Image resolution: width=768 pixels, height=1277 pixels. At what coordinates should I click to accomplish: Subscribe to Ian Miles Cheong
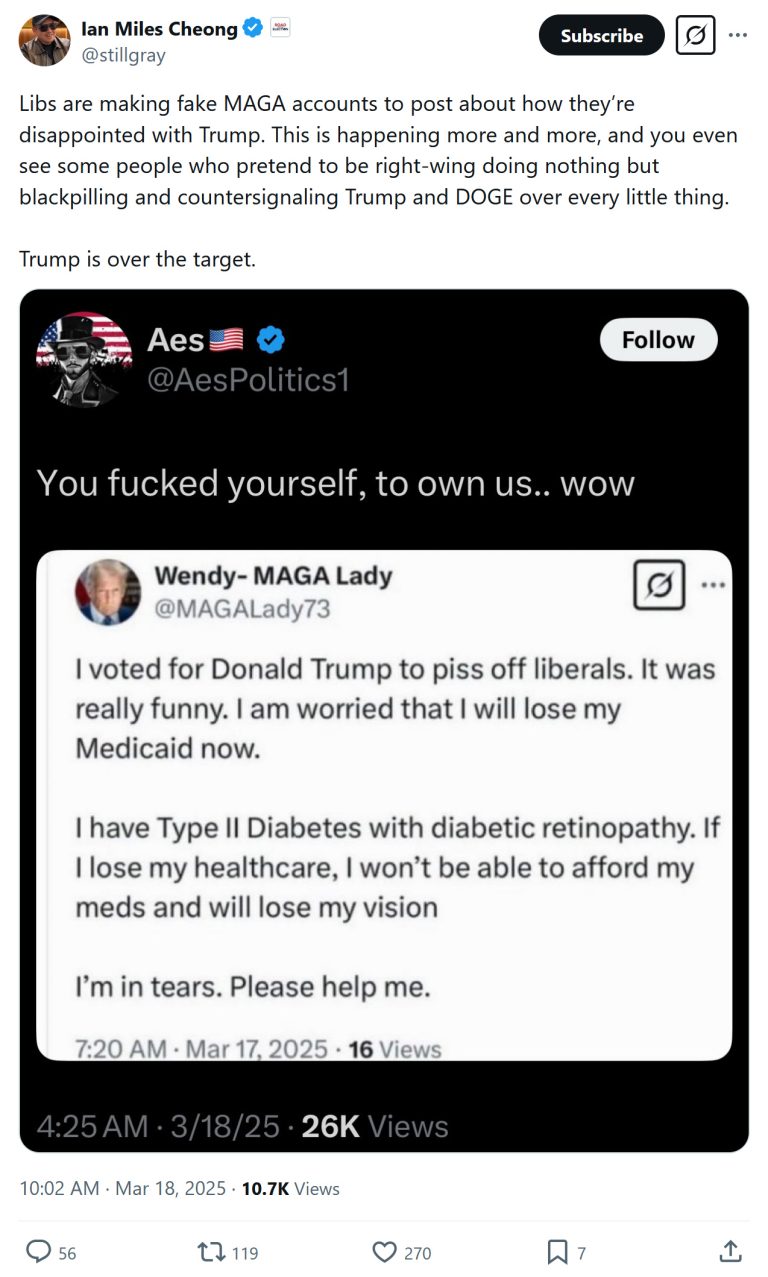[x=601, y=35]
